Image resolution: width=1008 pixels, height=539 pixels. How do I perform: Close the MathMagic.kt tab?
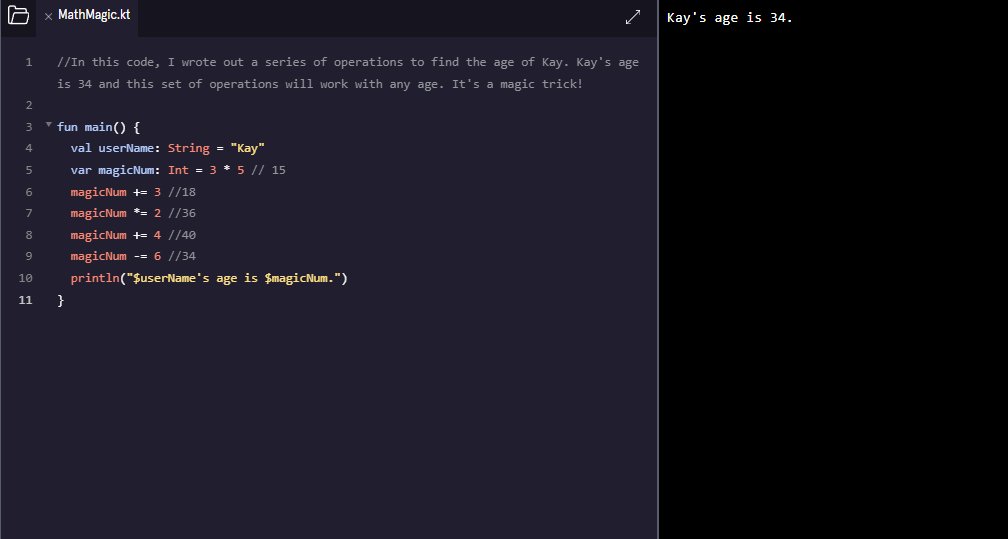48,17
